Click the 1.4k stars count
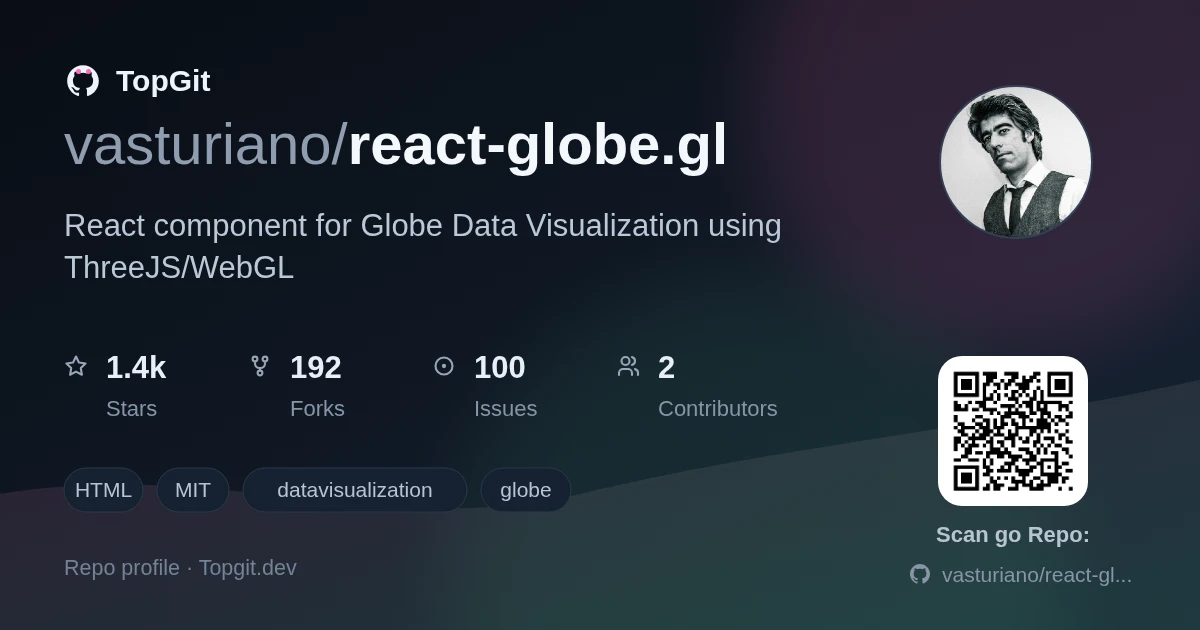The image size is (1200, 630). [x=136, y=367]
